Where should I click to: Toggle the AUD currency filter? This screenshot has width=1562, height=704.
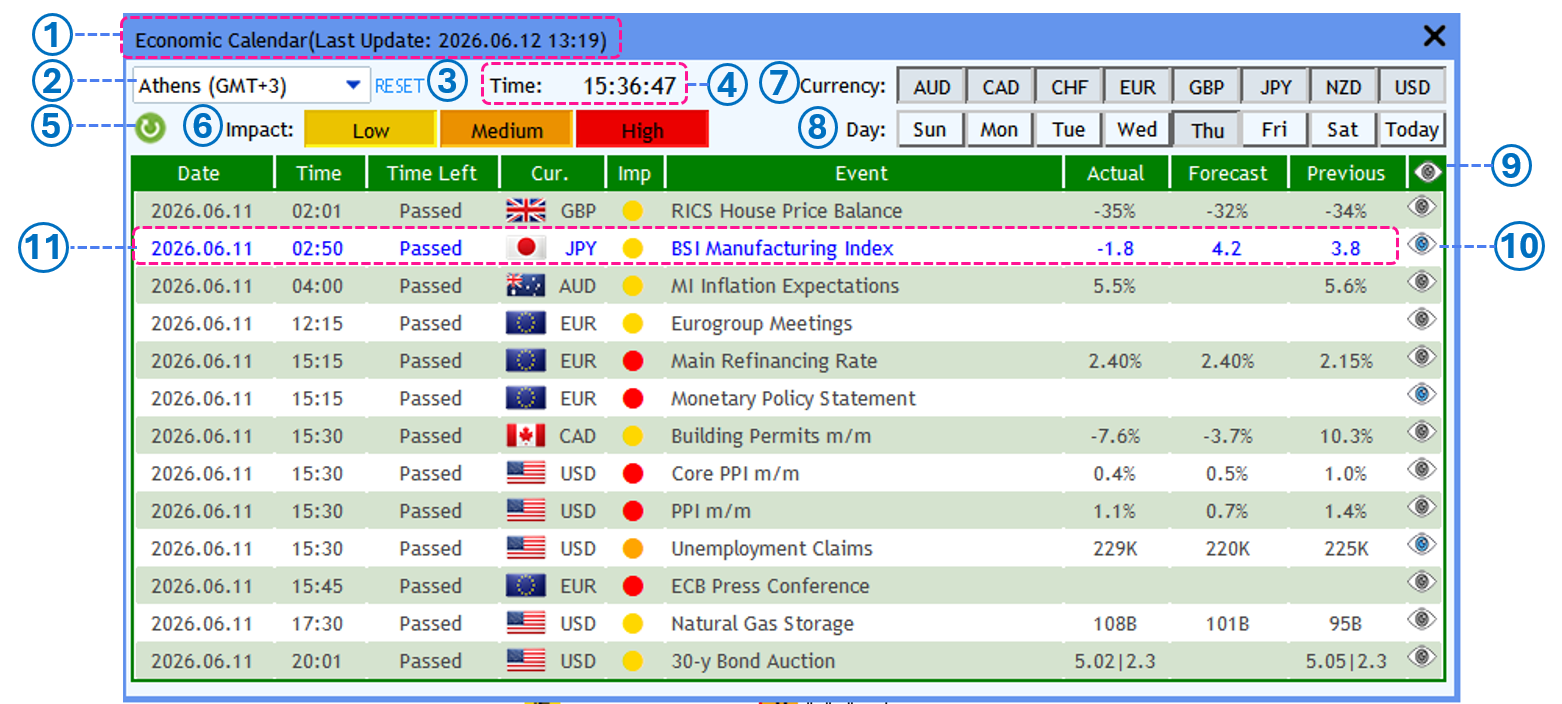point(932,87)
